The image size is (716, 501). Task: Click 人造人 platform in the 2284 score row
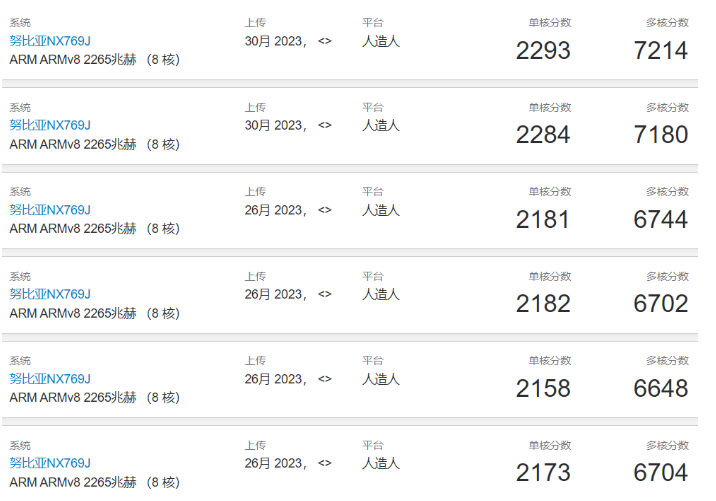pyautogui.click(x=381, y=125)
